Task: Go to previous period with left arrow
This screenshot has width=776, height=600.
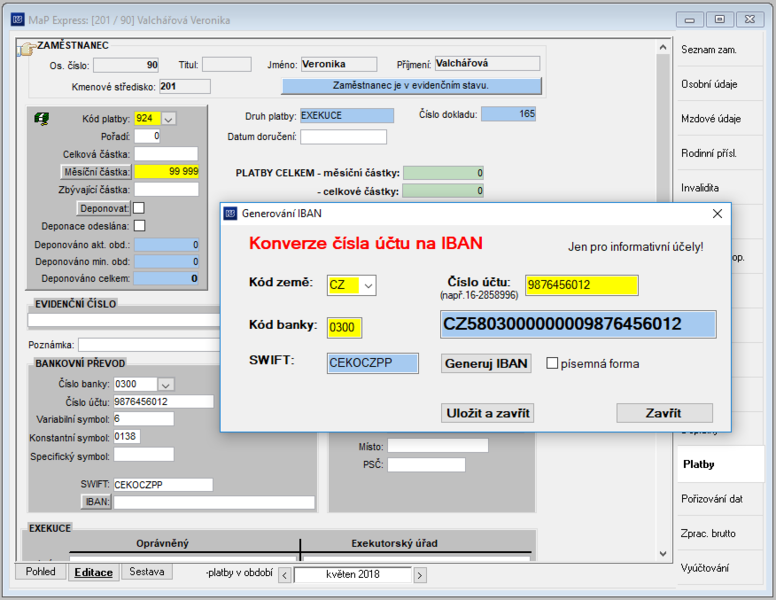Action: (285, 575)
